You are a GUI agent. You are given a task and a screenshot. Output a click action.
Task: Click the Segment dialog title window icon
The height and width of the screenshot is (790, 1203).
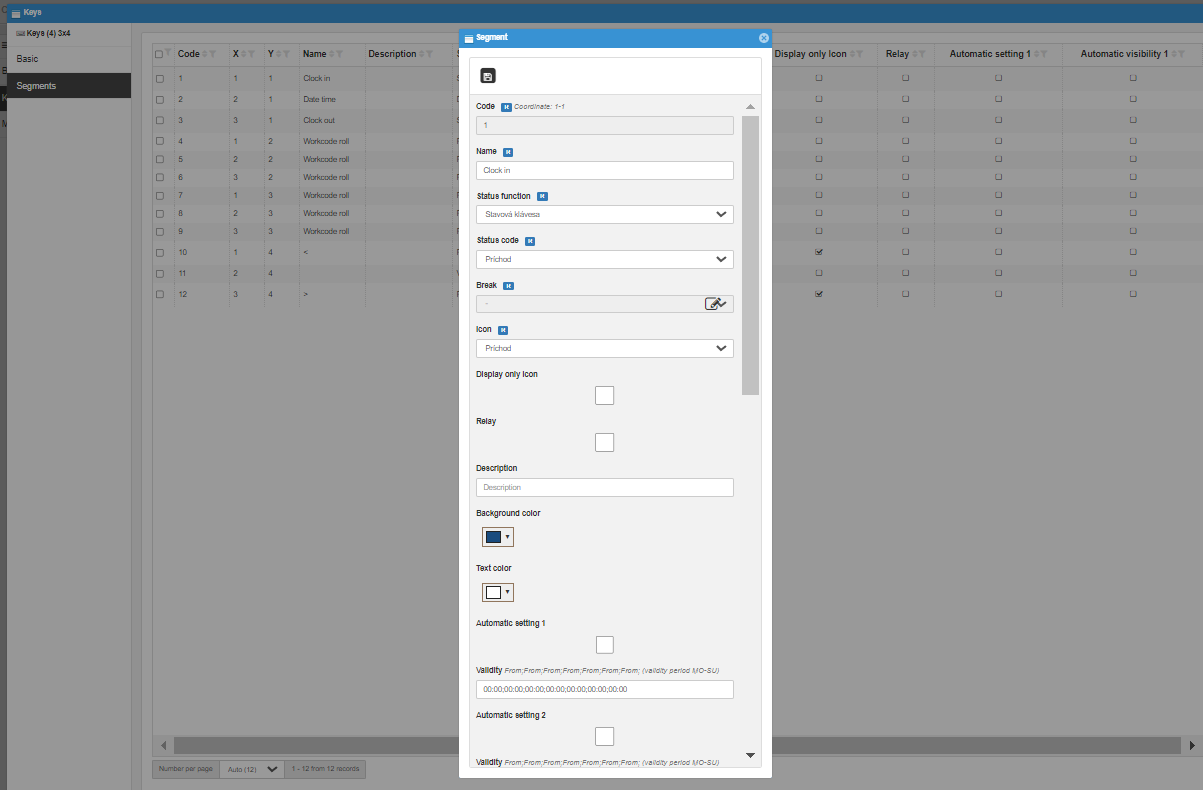click(469, 38)
